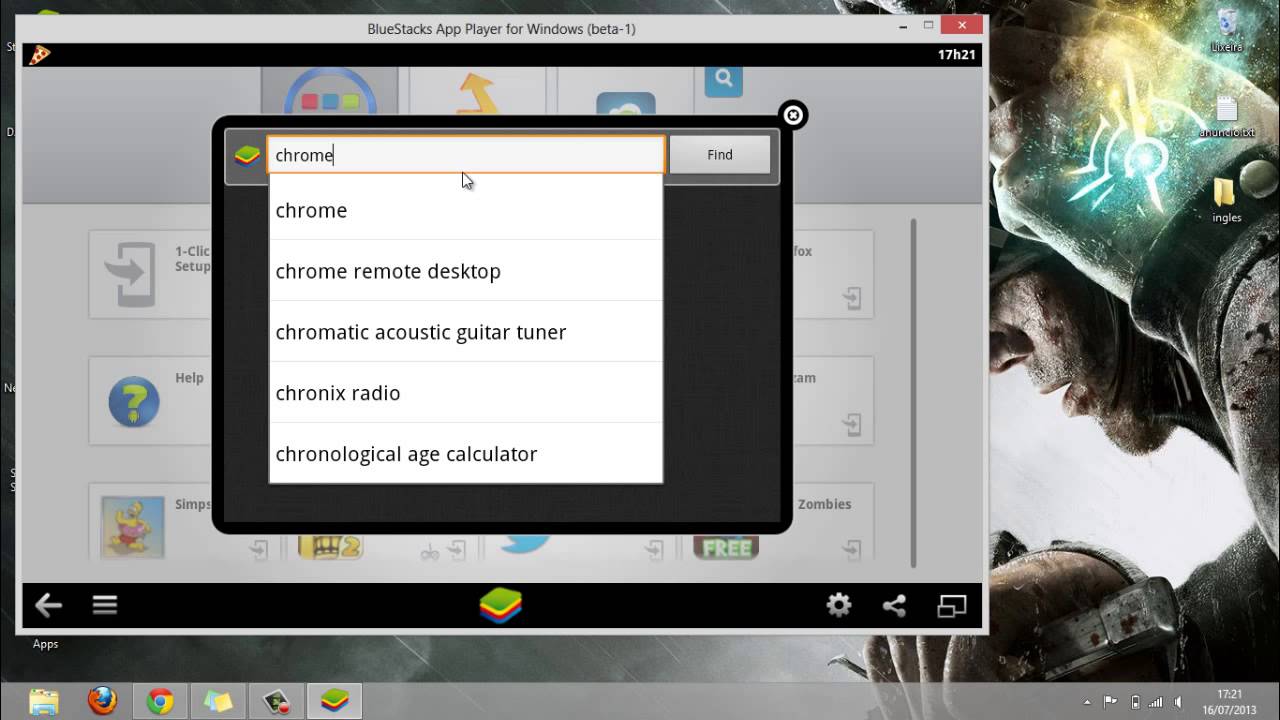The width and height of the screenshot is (1280, 720).
Task: Open Sticky Notes from taskbar
Action: [x=218, y=701]
